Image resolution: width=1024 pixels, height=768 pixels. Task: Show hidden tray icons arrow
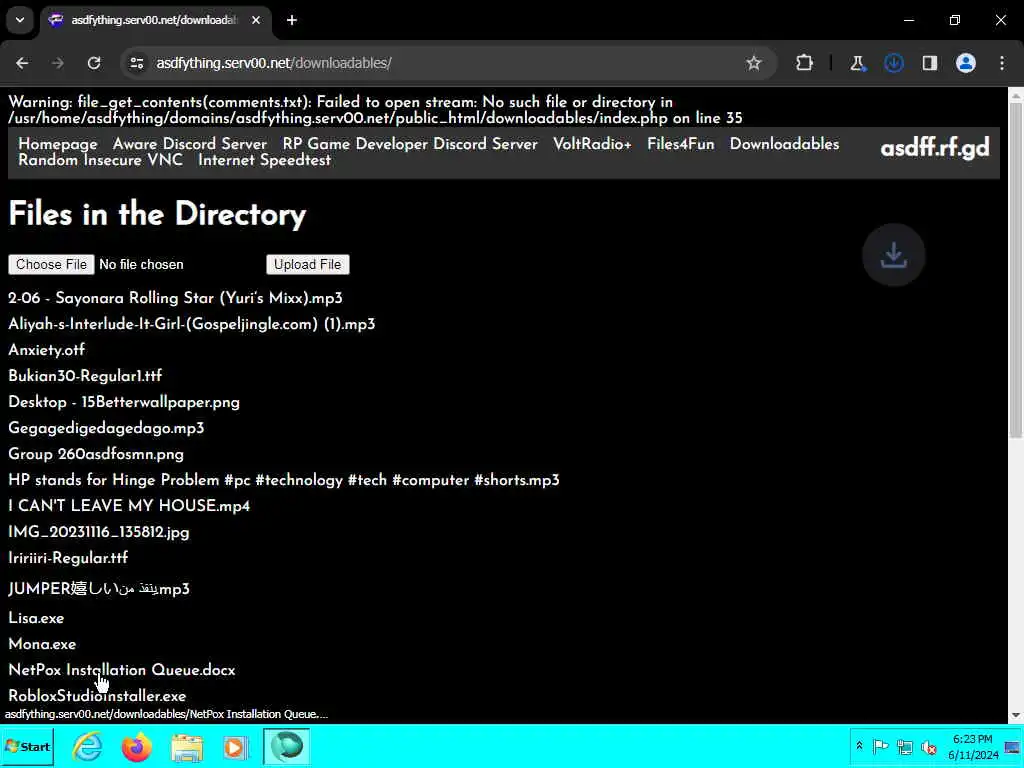point(859,746)
